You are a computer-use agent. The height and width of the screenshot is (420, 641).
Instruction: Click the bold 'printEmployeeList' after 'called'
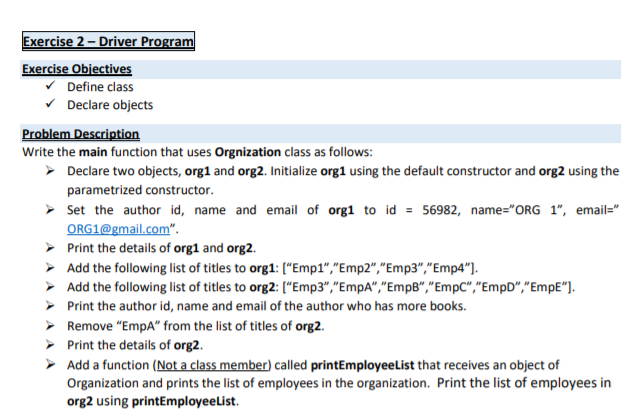pyautogui.click(x=362, y=364)
